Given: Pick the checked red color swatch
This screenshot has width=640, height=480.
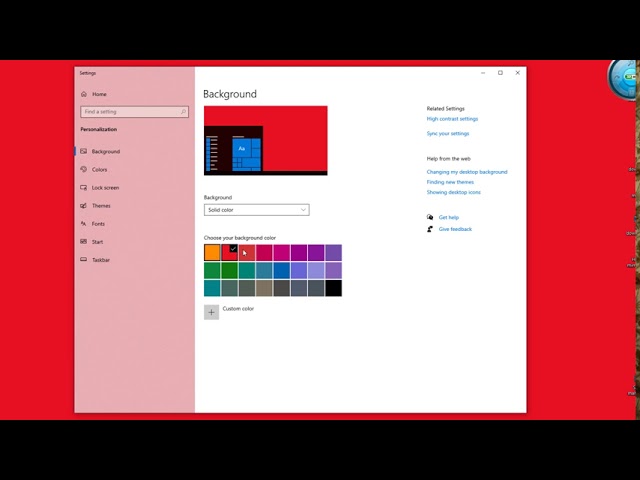Looking at the screenshot, I should click(x=229, y=253).
